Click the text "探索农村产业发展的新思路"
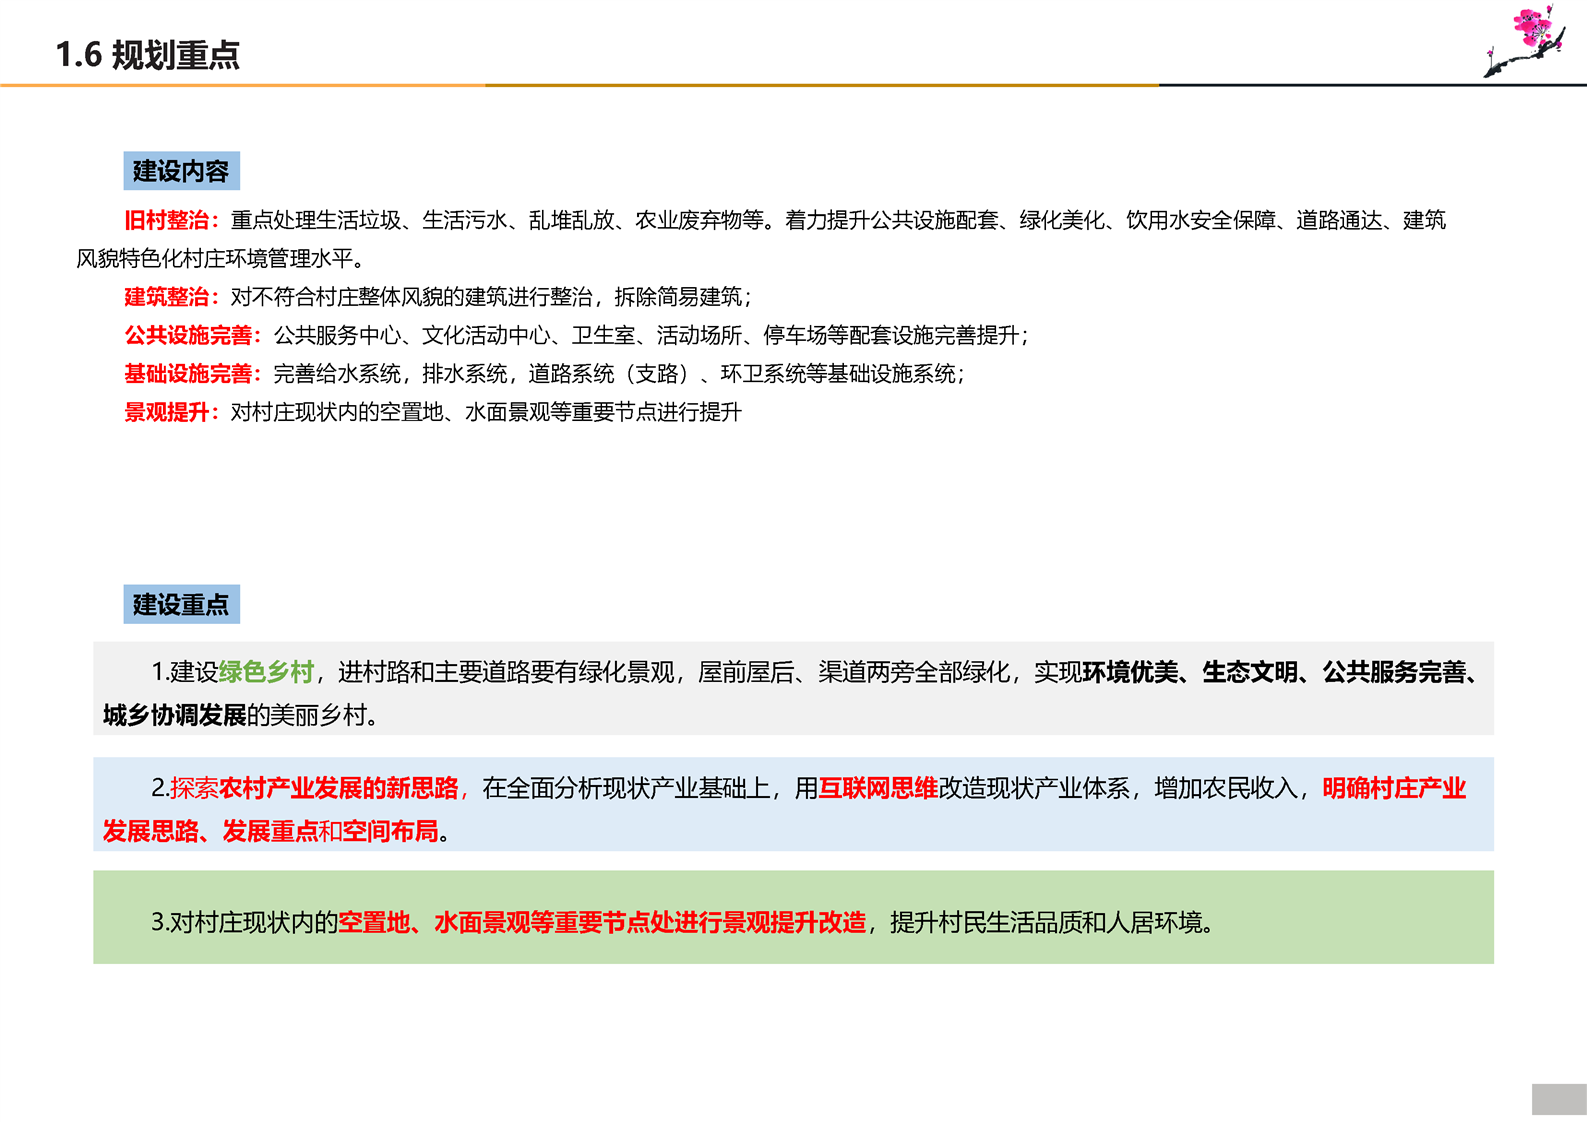 [x=314, y=788]
